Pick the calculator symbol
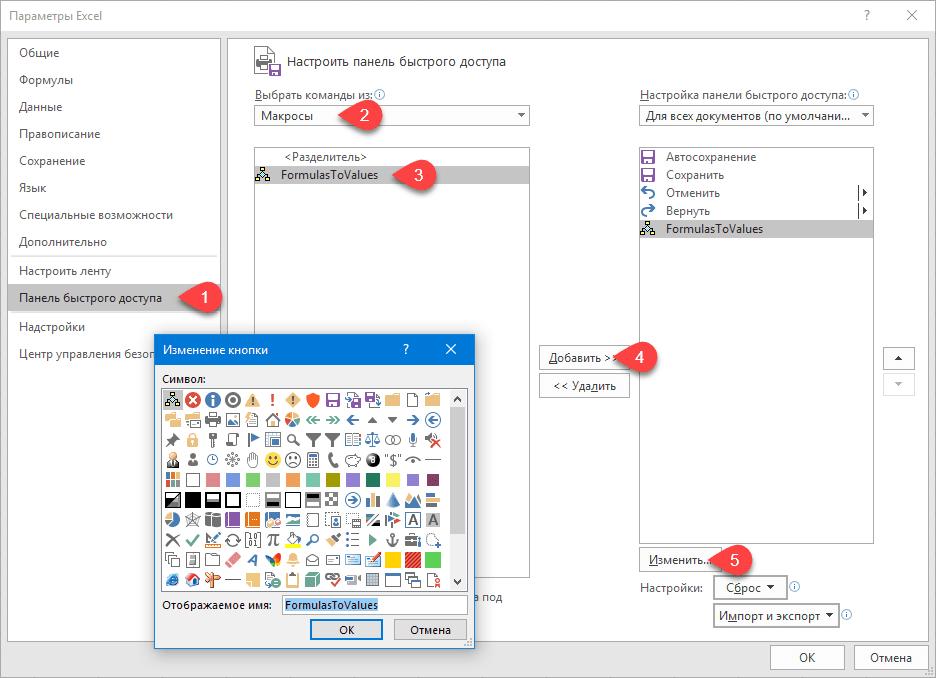This screenshot has width=936, height=678. 313,459
